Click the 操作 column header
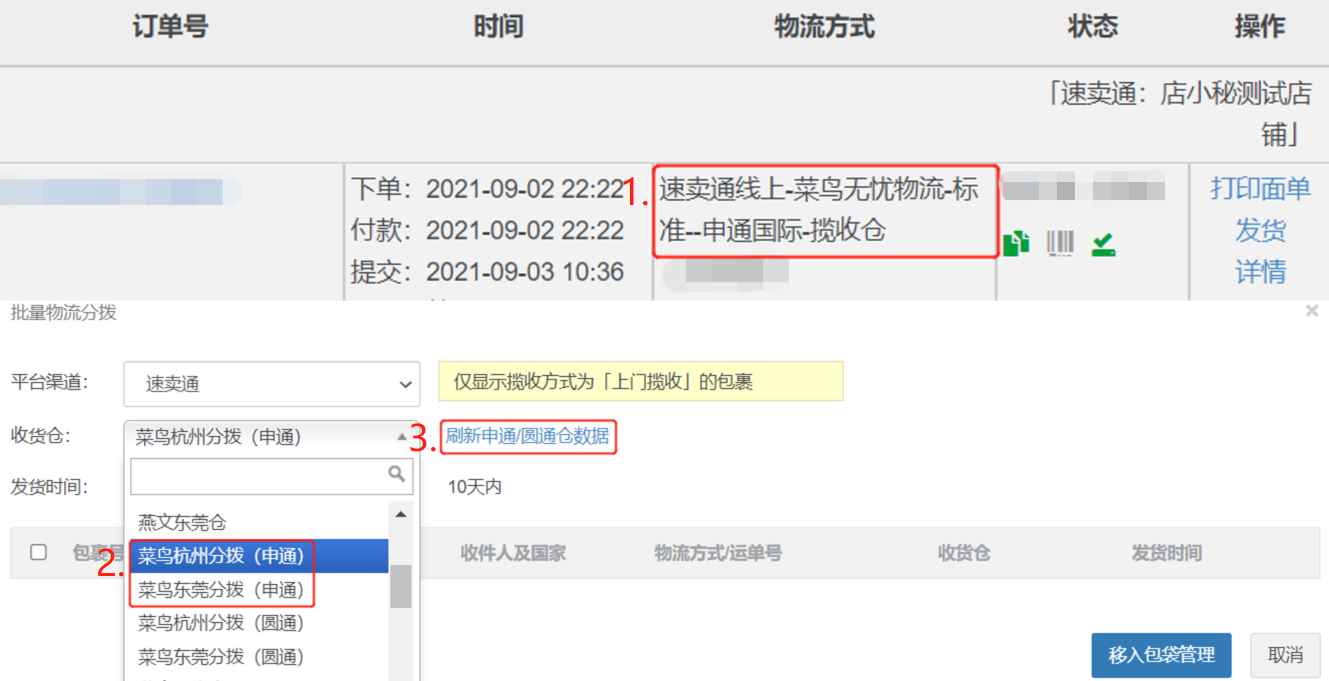 coord(1260,27)
